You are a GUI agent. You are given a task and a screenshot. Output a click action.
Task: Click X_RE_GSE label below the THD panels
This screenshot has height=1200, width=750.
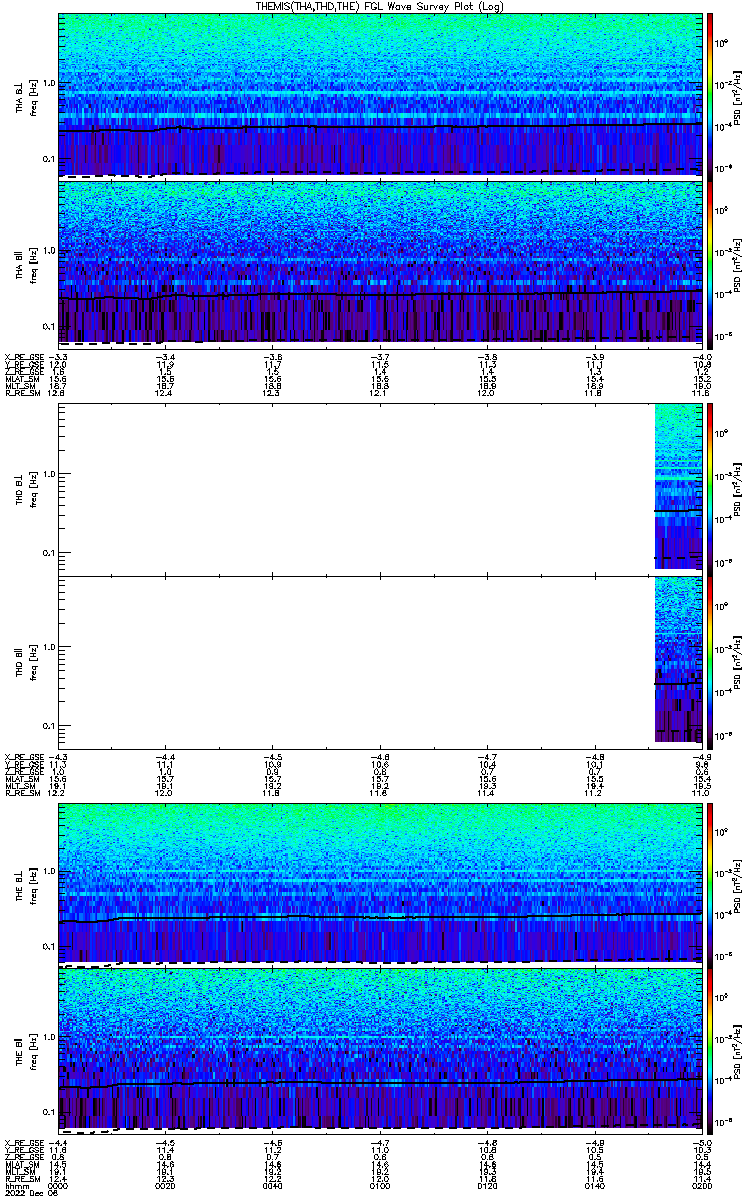(24, 758)
